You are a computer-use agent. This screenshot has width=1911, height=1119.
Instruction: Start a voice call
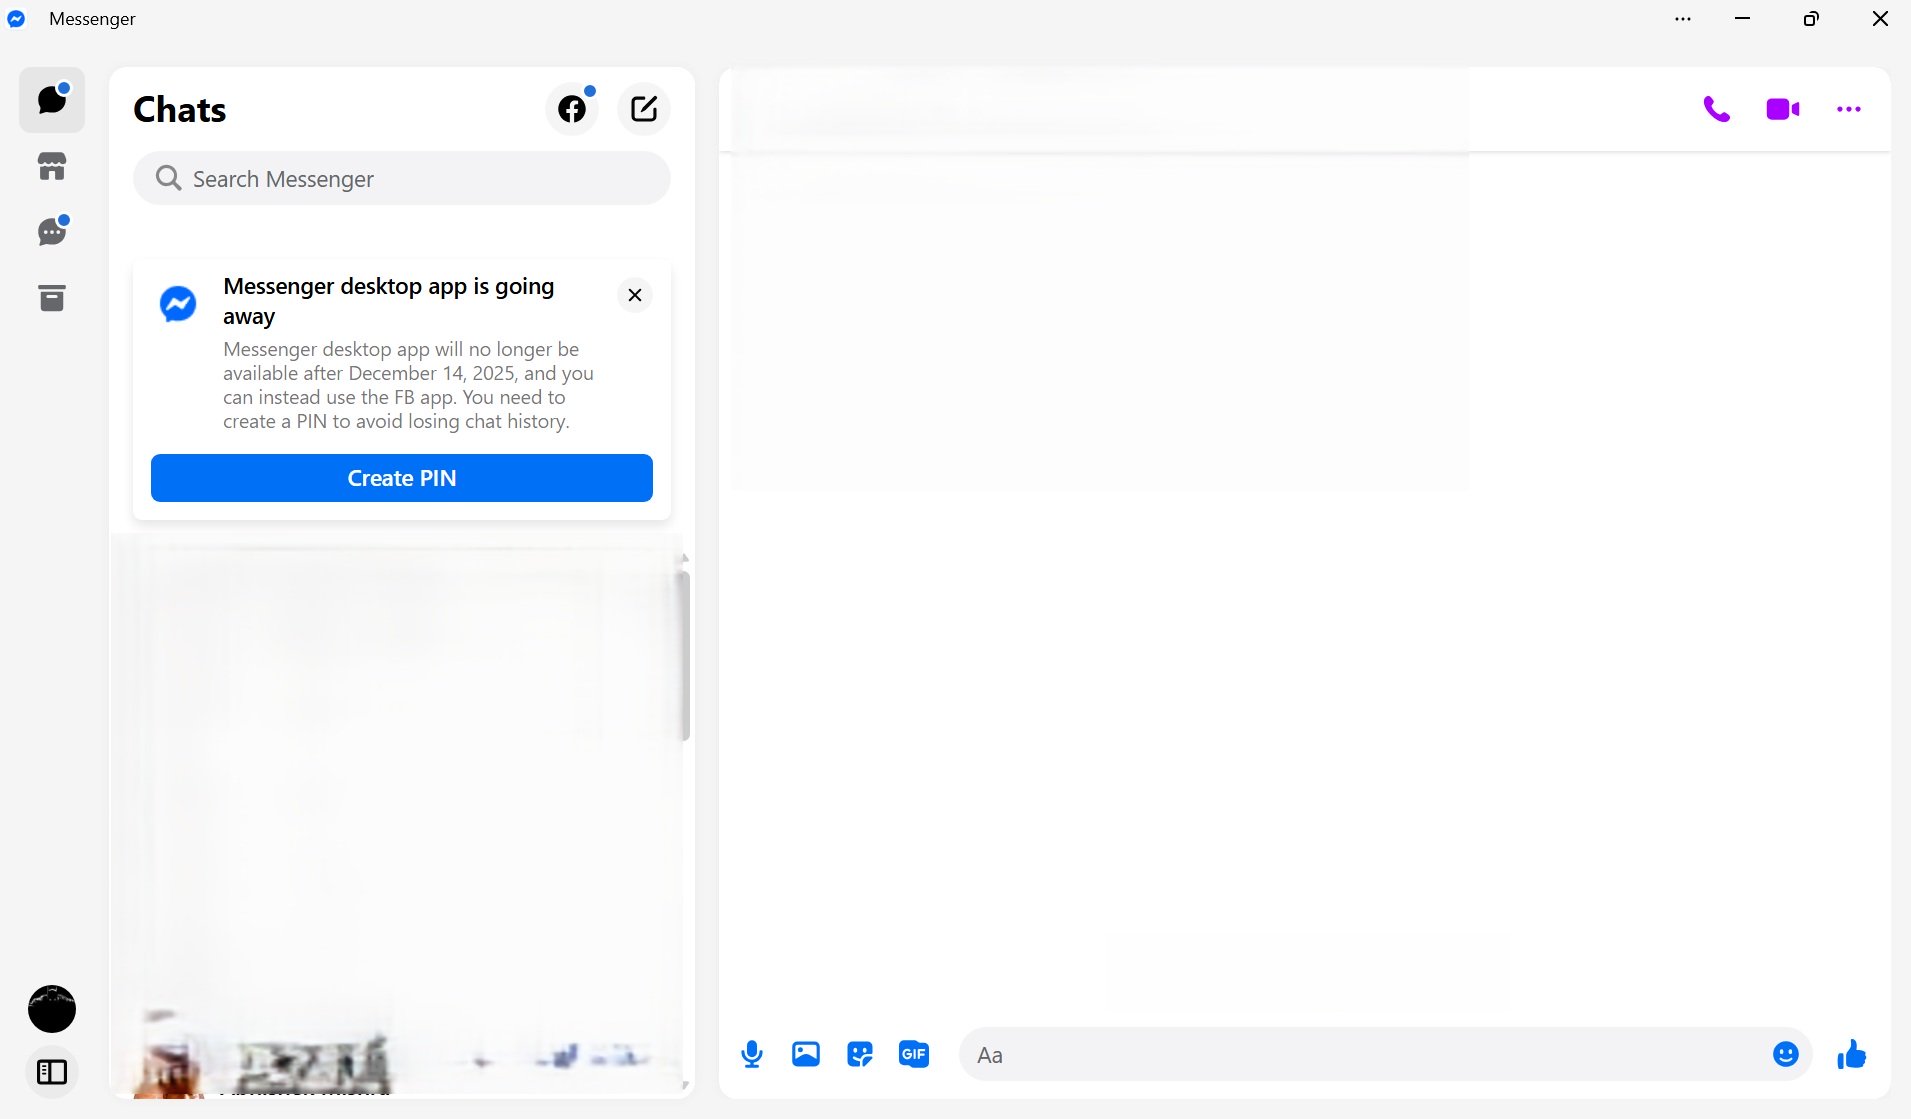tap(1717, 109)
